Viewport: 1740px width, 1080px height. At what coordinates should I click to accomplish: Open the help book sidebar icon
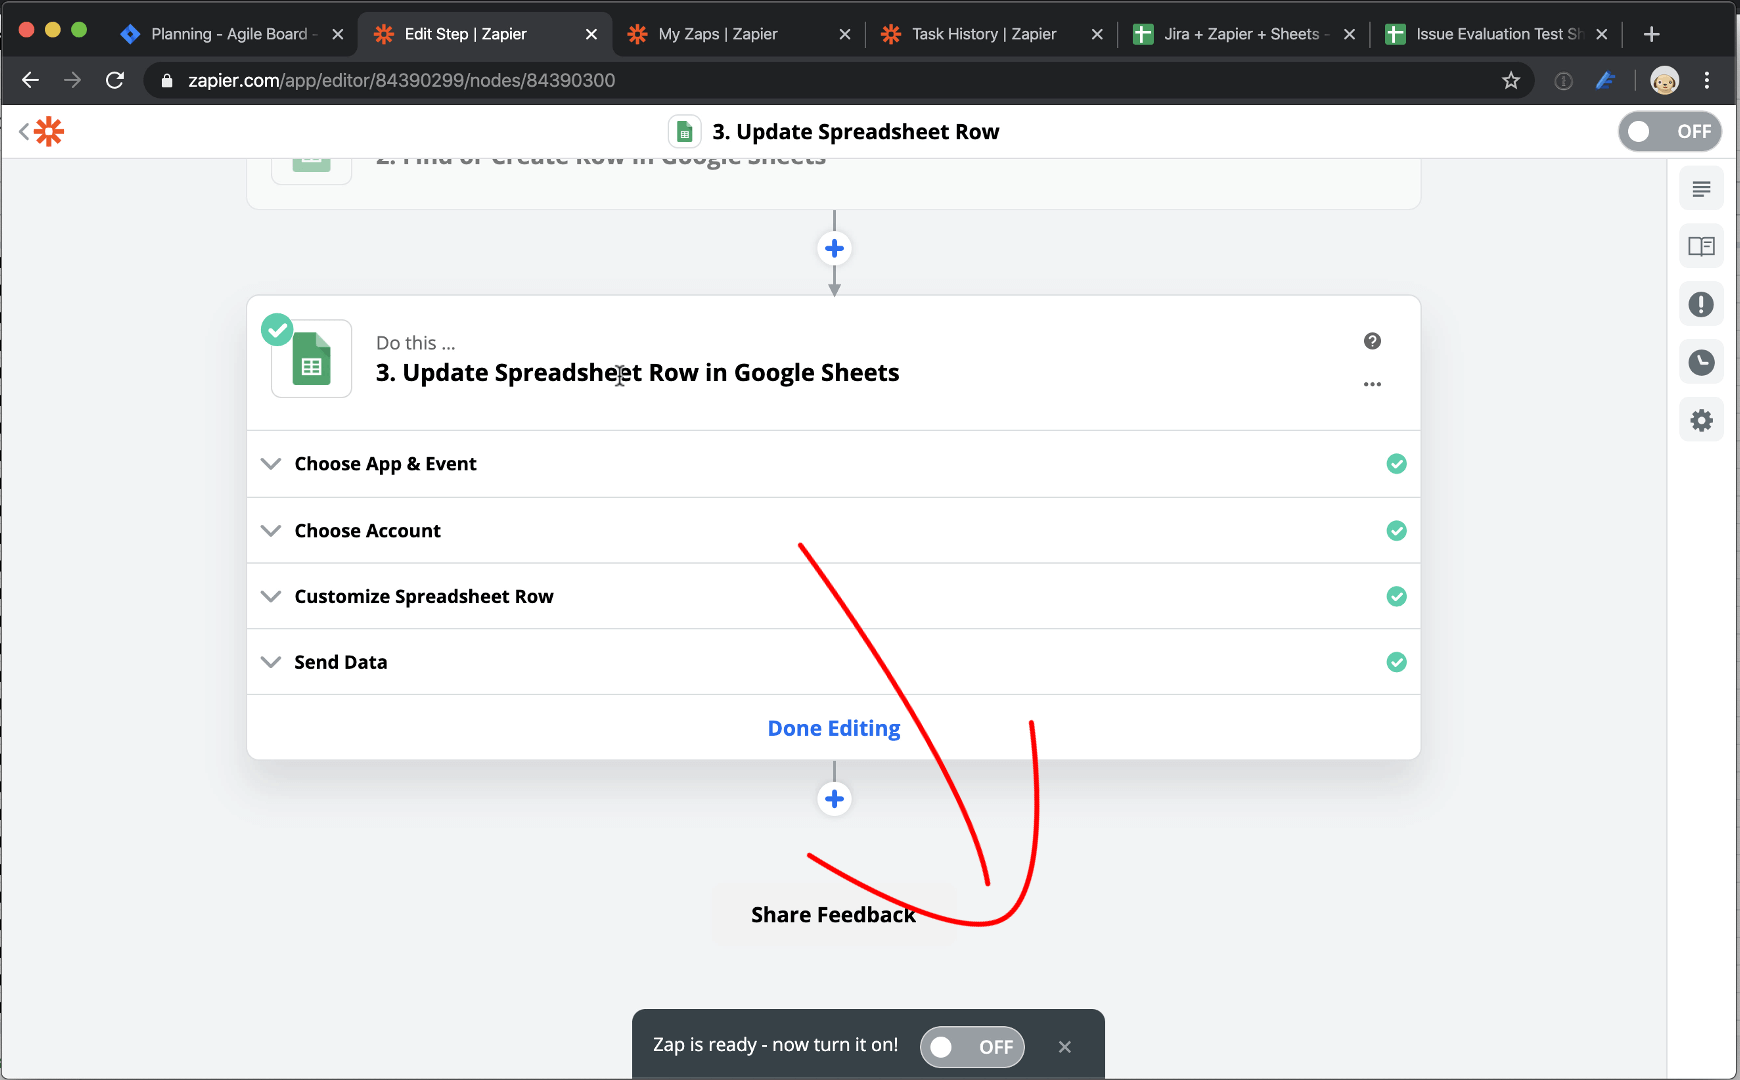[x=1701, y=246]
